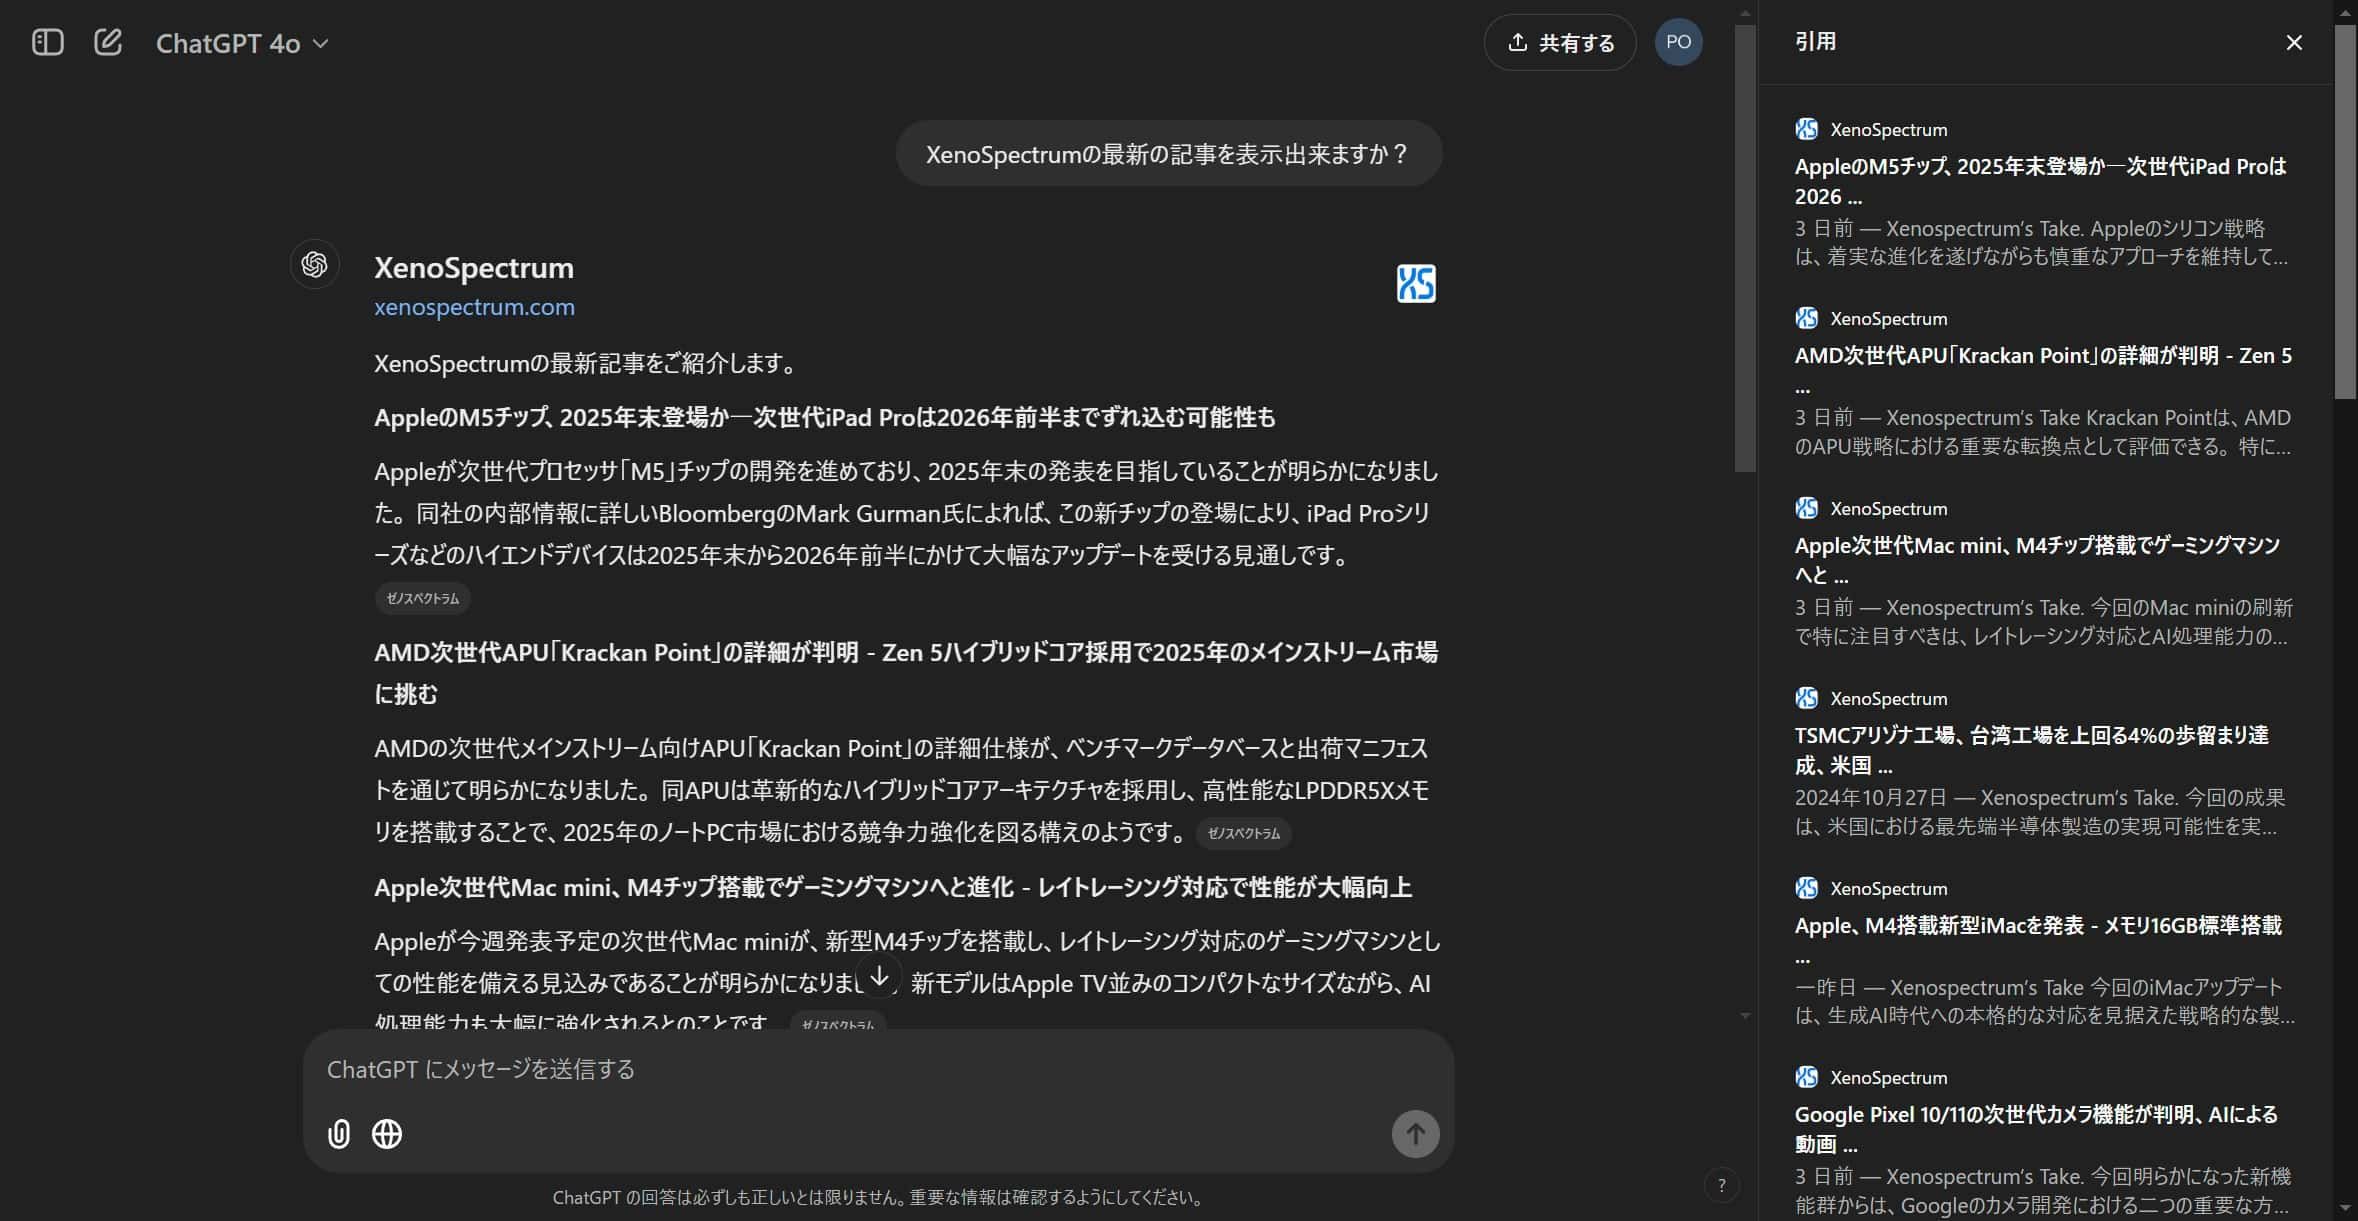Click the ゼノスペクトラム citation chip under M5 article
The height and width of the screenshot is (1221, 2358).
point(422,598)
